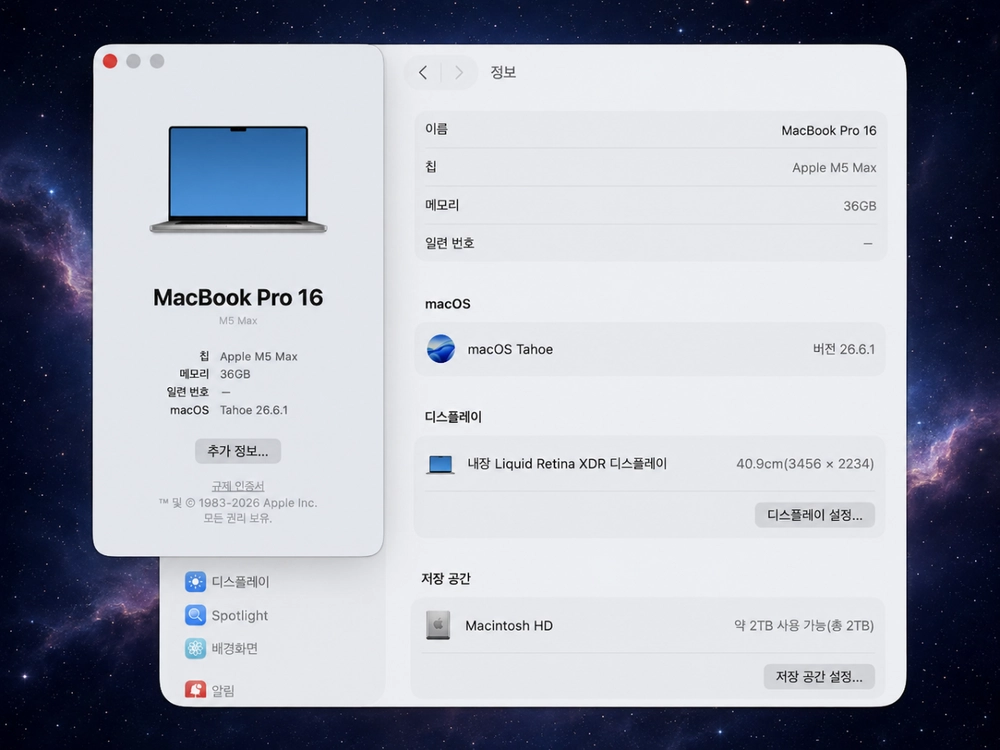Click the 이름 value MacBook Pro 16
This screenshot has width=1000, height=750.
tap(828, 131)
